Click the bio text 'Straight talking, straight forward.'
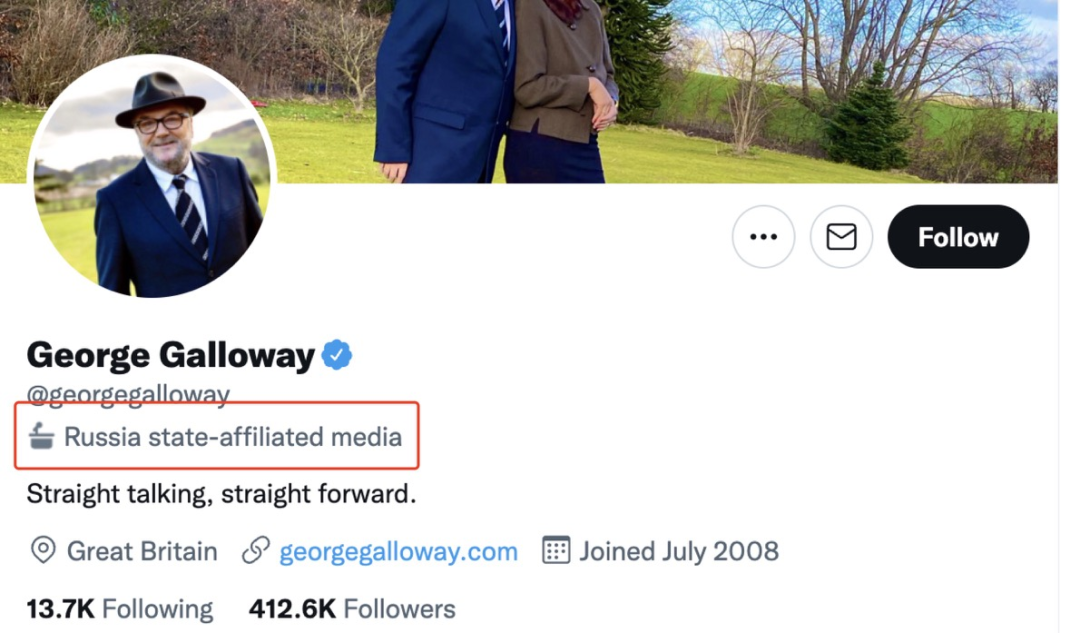The image size is (1080, 633). click(x=221, y=494)
